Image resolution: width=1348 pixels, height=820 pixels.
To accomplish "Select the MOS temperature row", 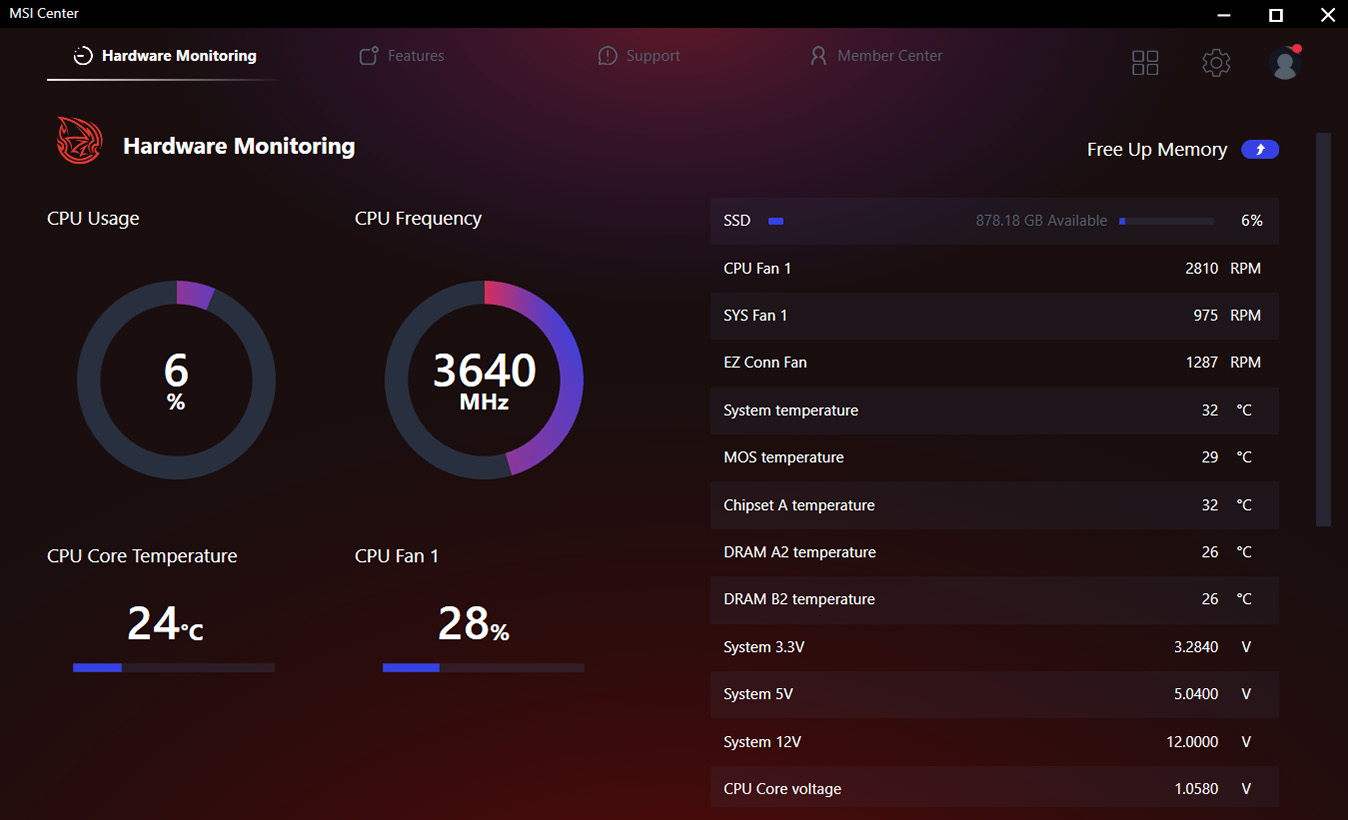I will tap(994, 457).
